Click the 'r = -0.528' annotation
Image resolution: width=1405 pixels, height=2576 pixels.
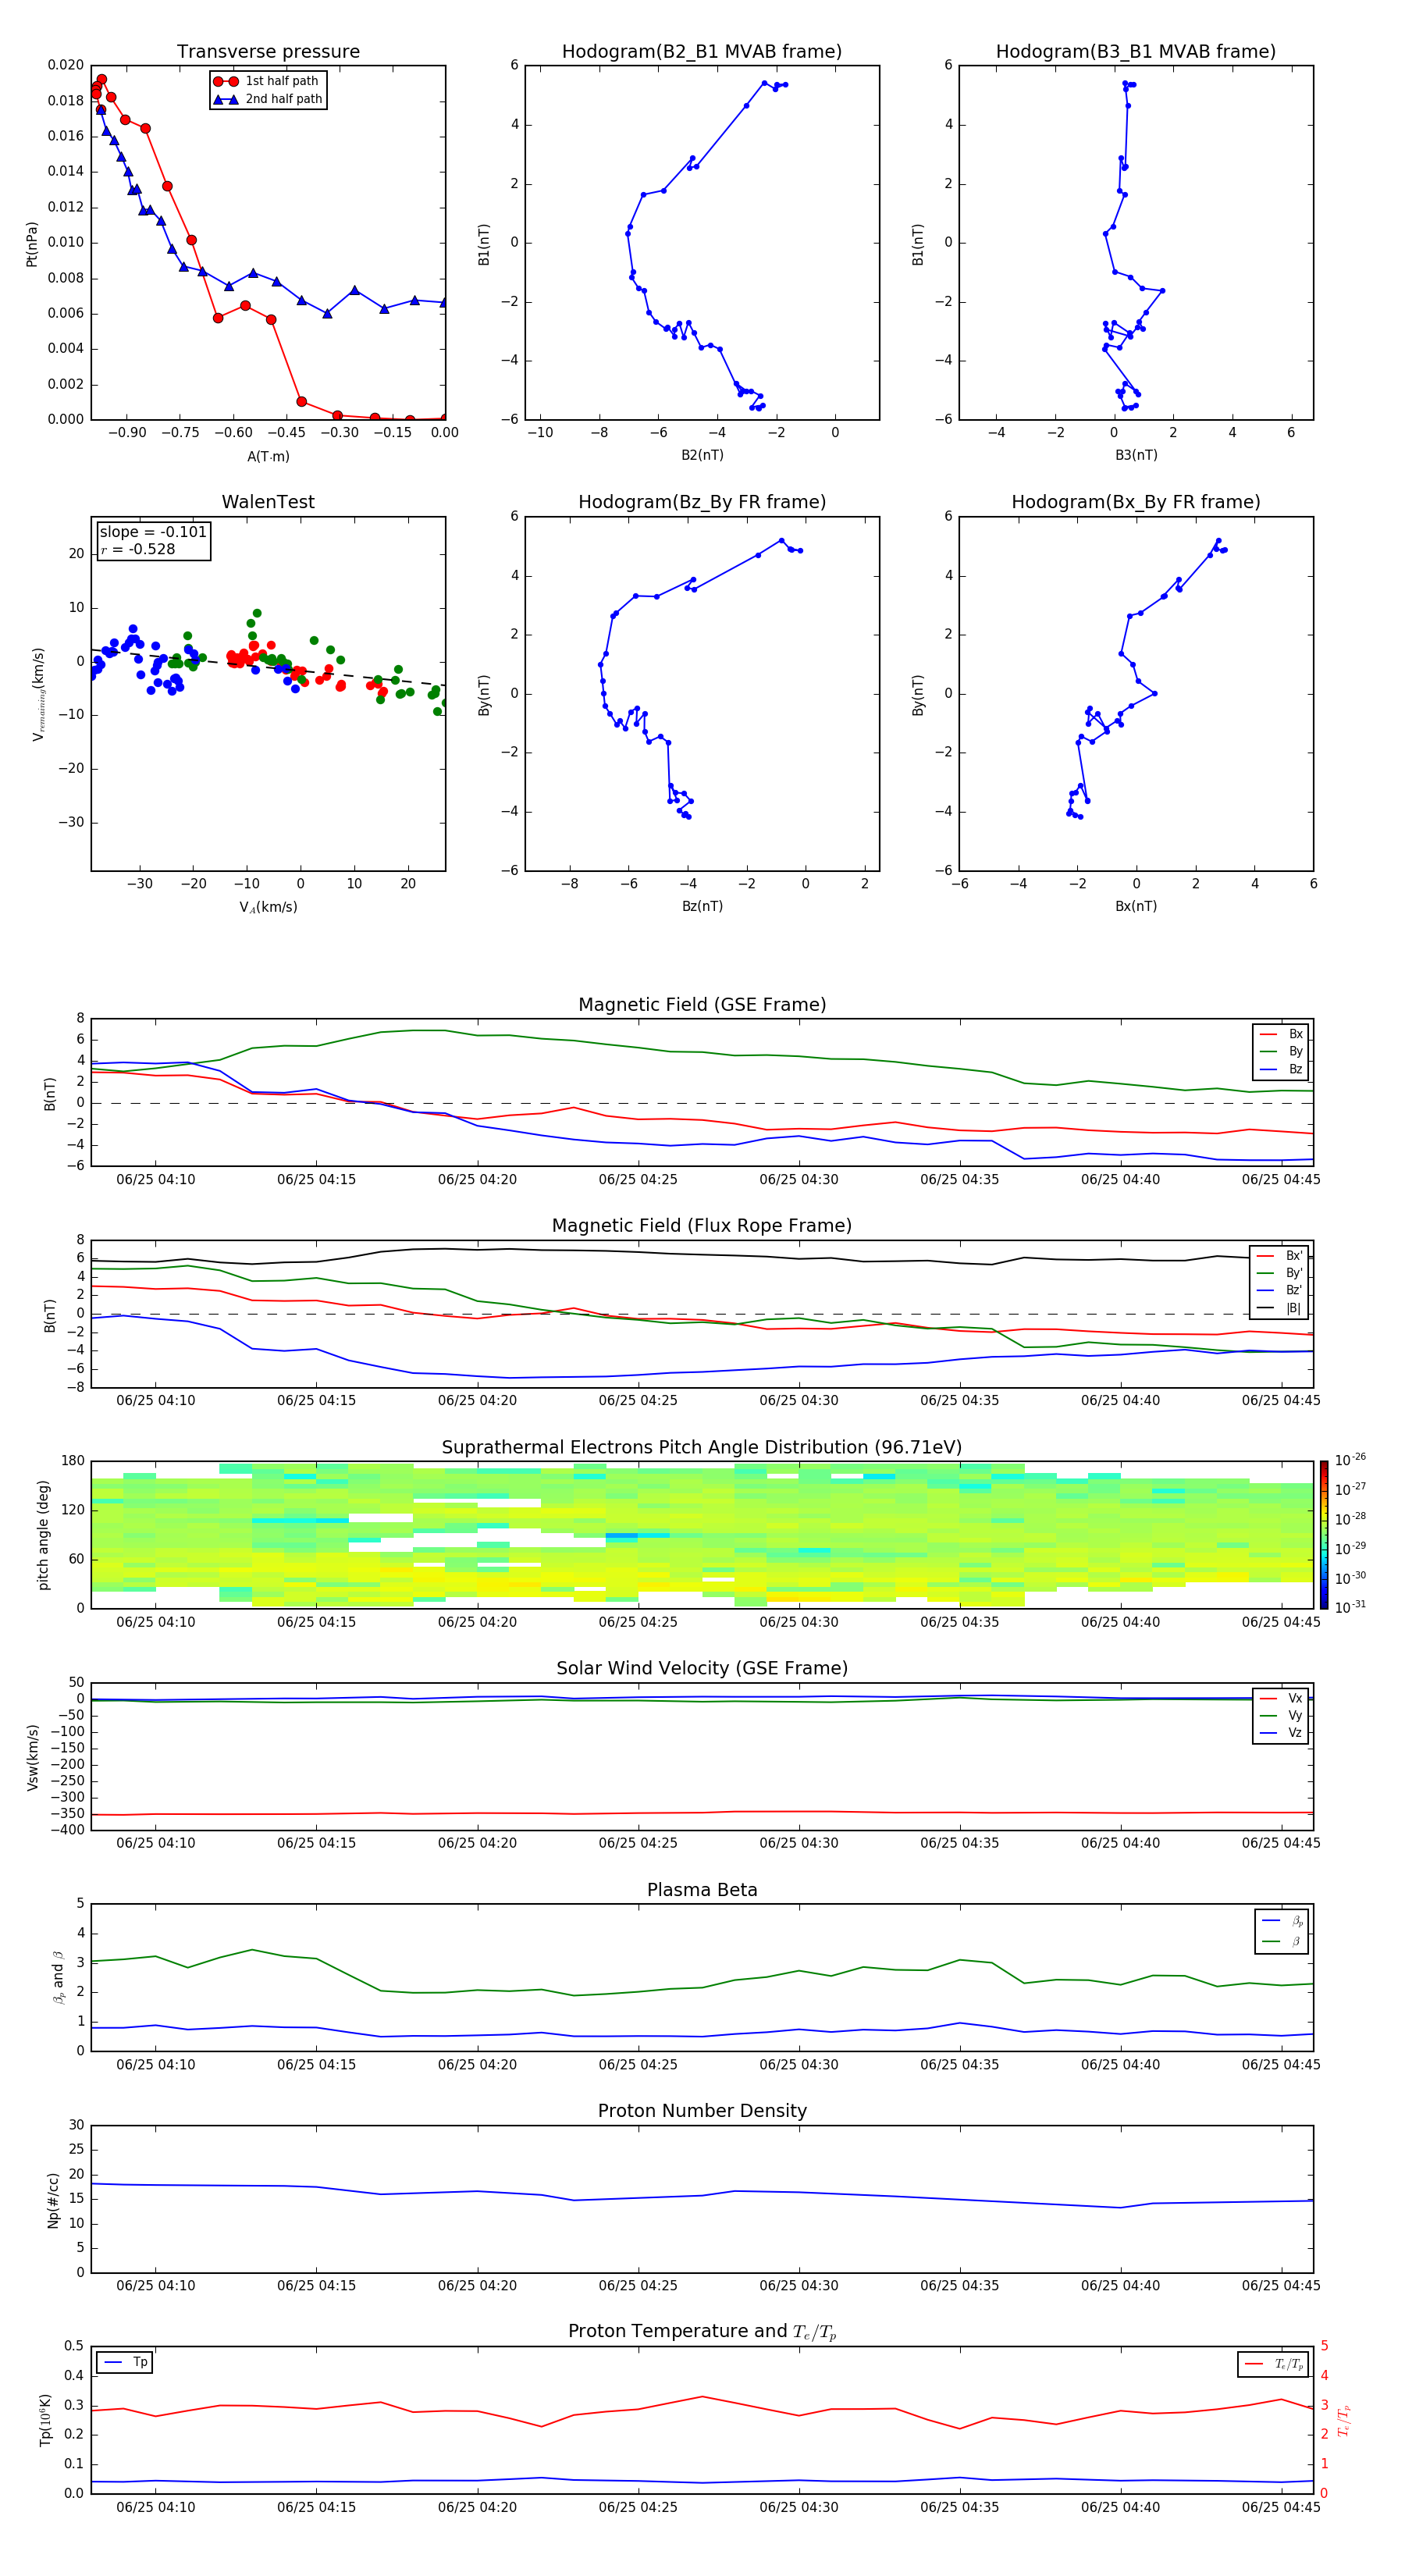tap(138, 549)
